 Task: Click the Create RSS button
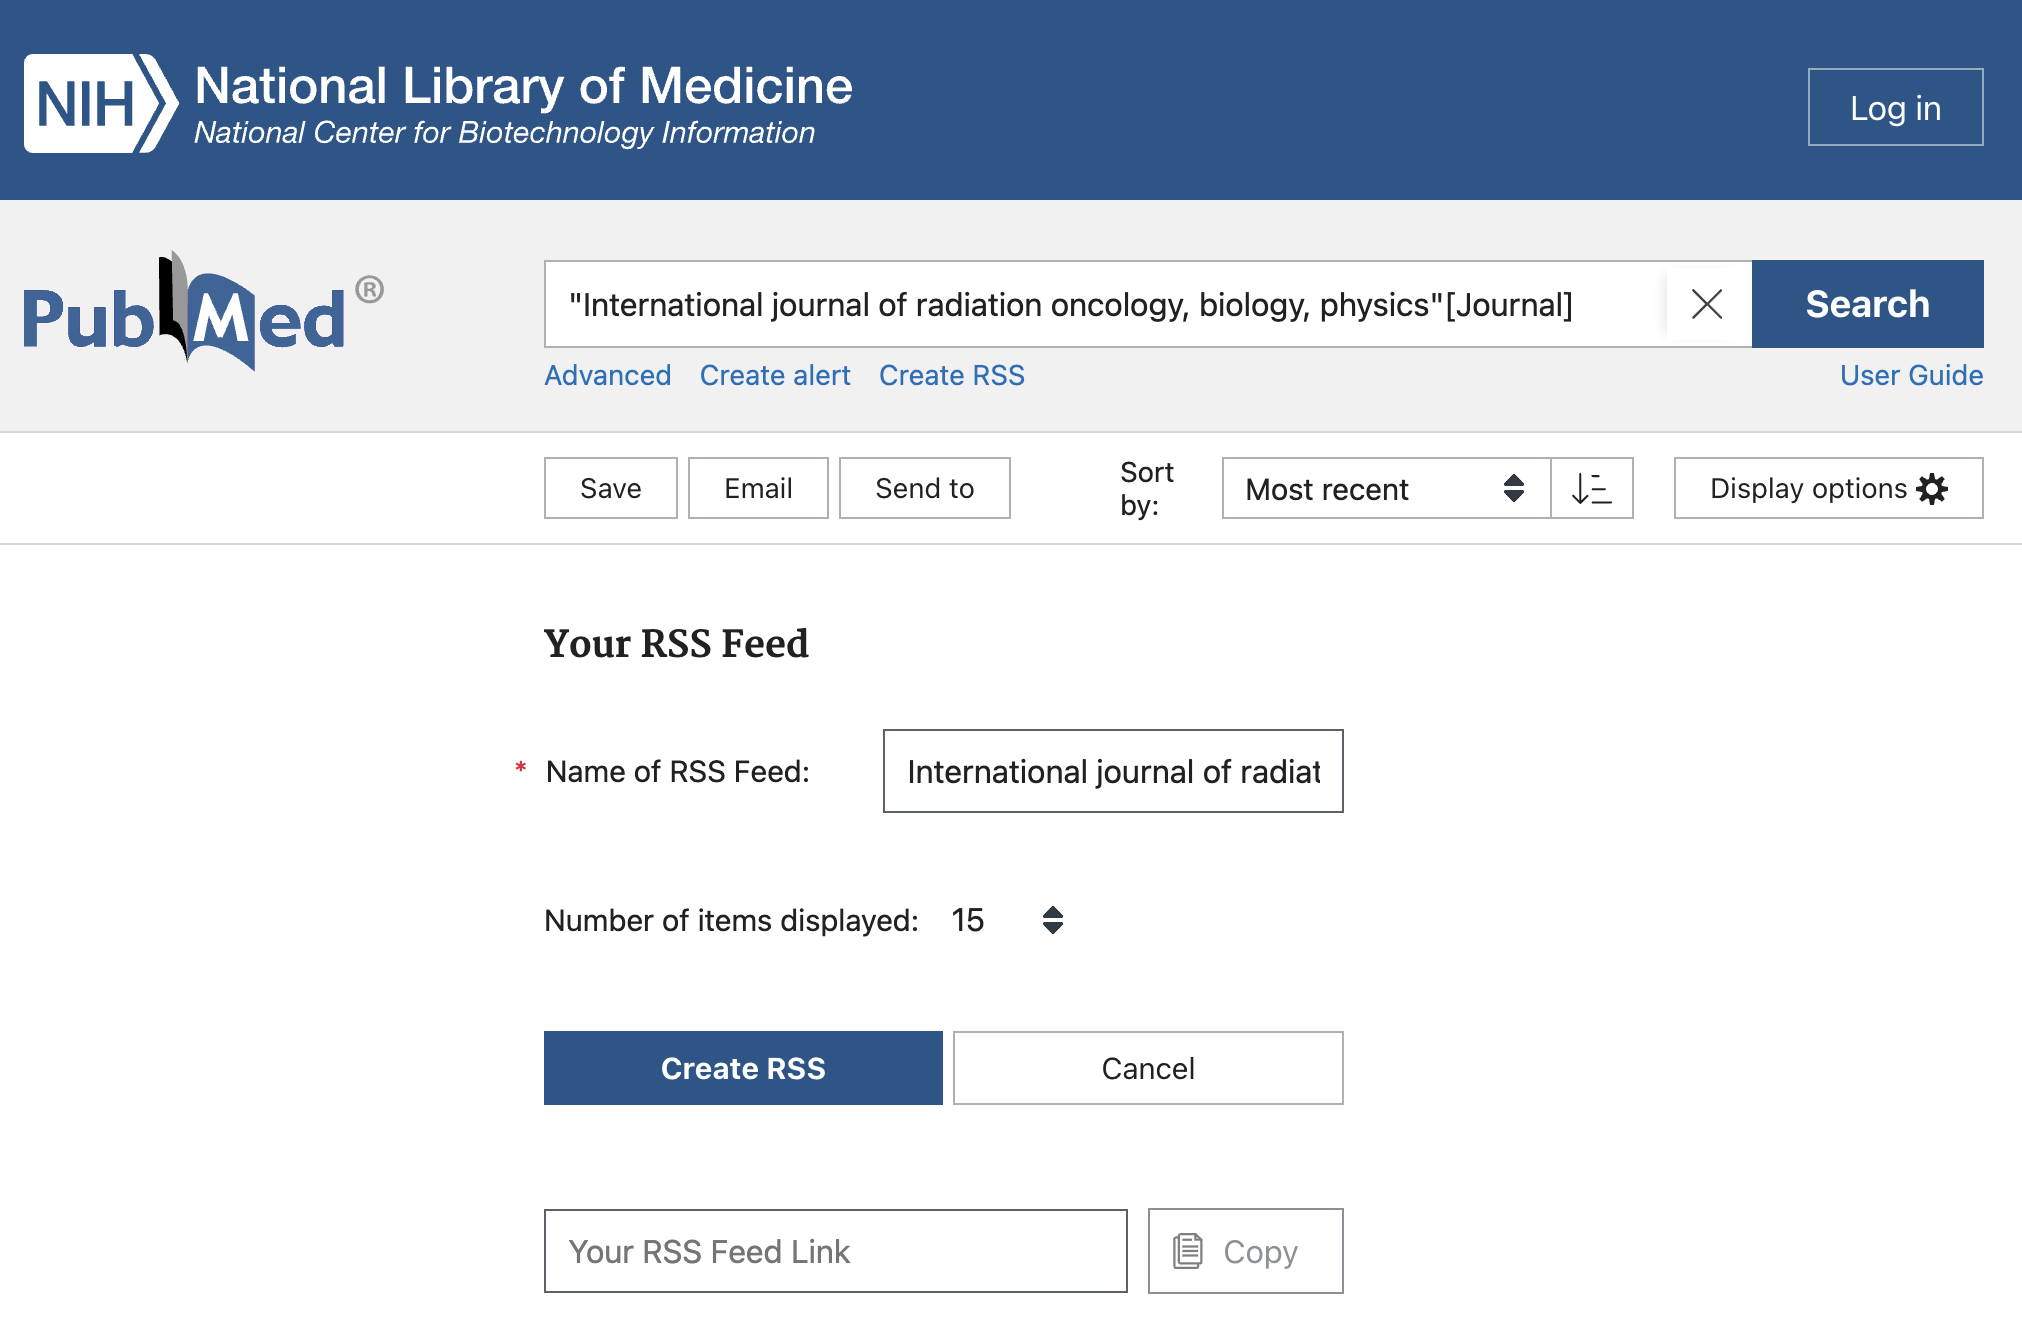click(744, 1067)
